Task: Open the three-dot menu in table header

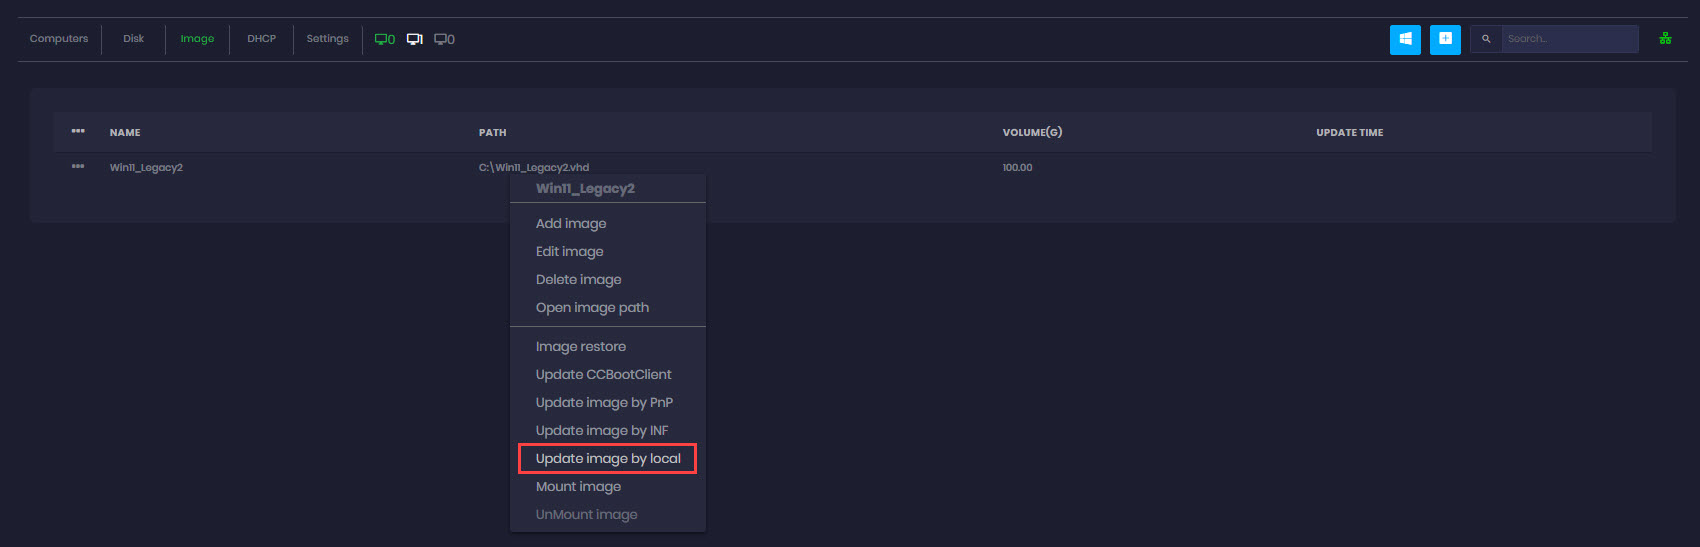Action: pos(78,131)
